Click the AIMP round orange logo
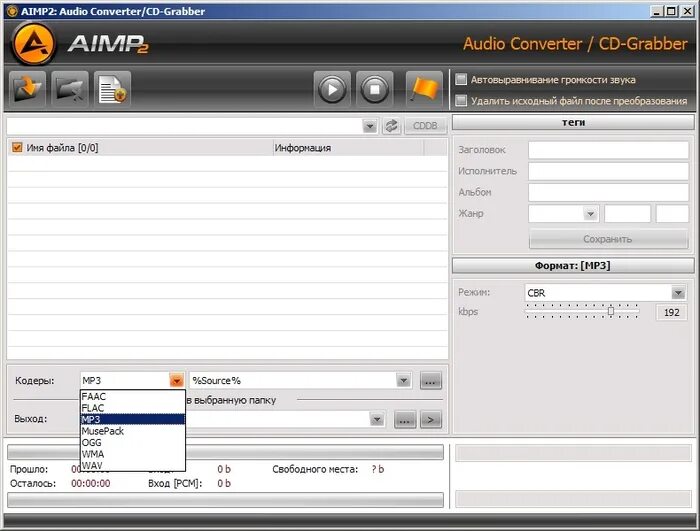Image resolution: width=700 pixels, height=531 pixels. tap(34, 45)
